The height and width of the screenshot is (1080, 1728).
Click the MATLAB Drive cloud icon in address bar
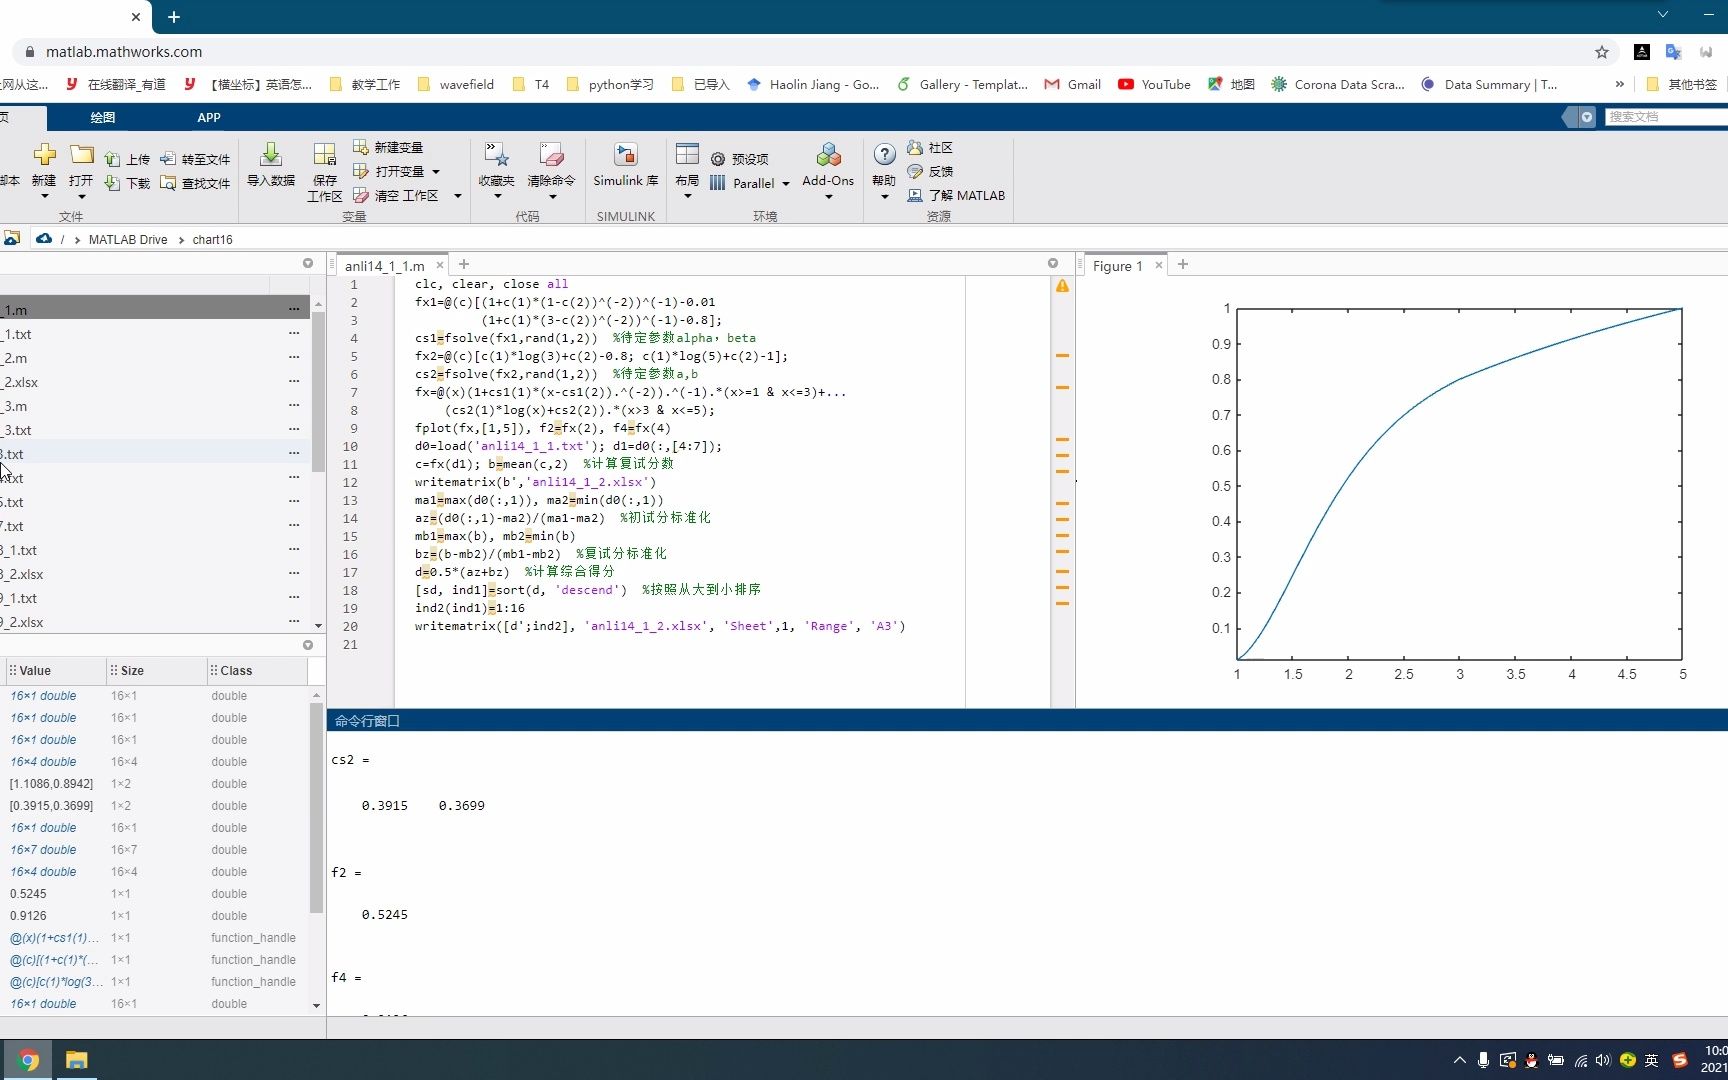(x=43, y=239)
